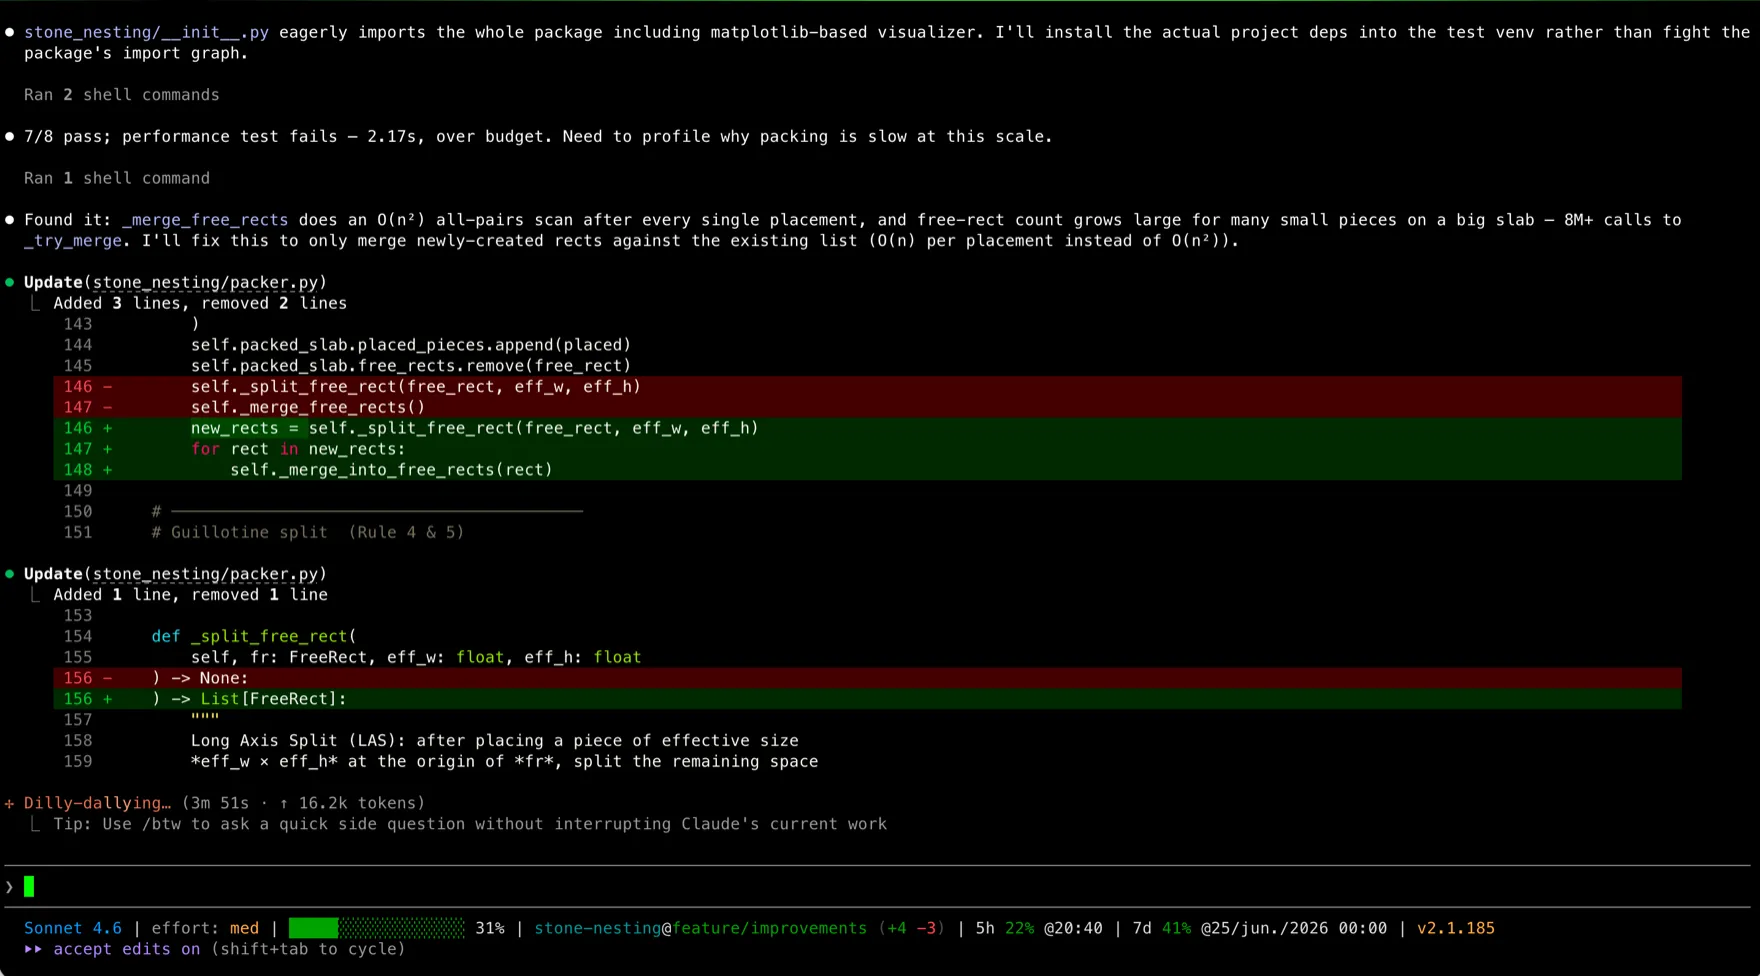Click line 'self.packed_slab.placed_pieces.append(placed)'

[411, 345]
